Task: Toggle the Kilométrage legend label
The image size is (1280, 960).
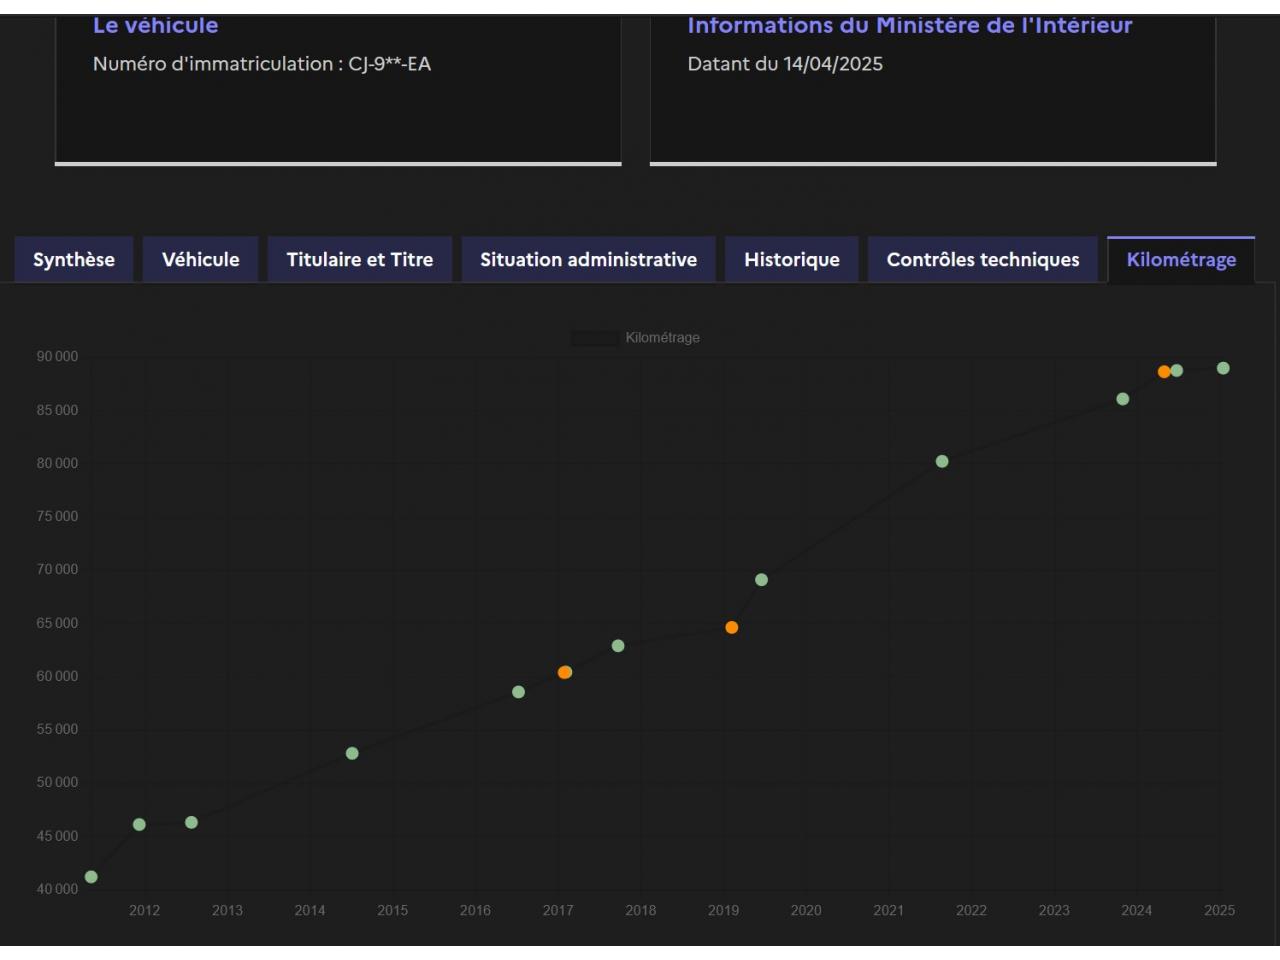Action: (x=662, y=338)
